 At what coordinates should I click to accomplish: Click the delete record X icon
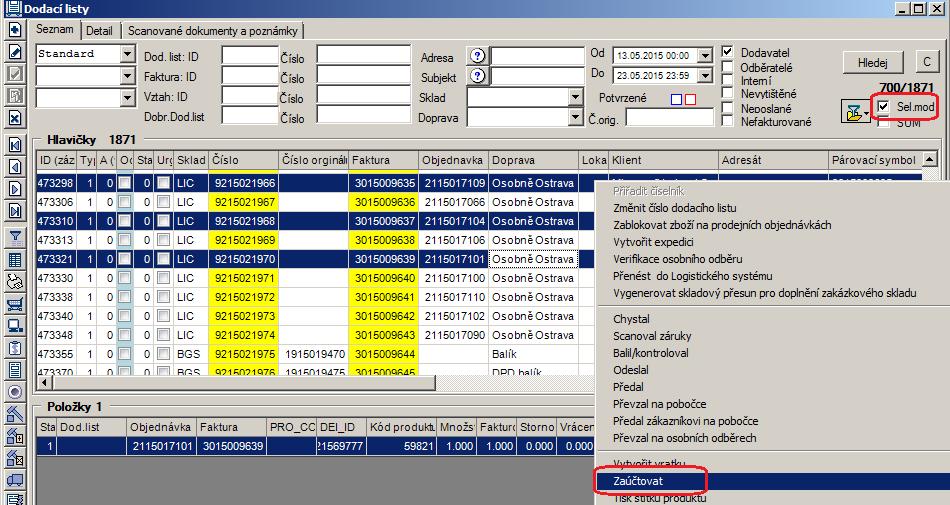pyautogui.click(x=15, y=117)
